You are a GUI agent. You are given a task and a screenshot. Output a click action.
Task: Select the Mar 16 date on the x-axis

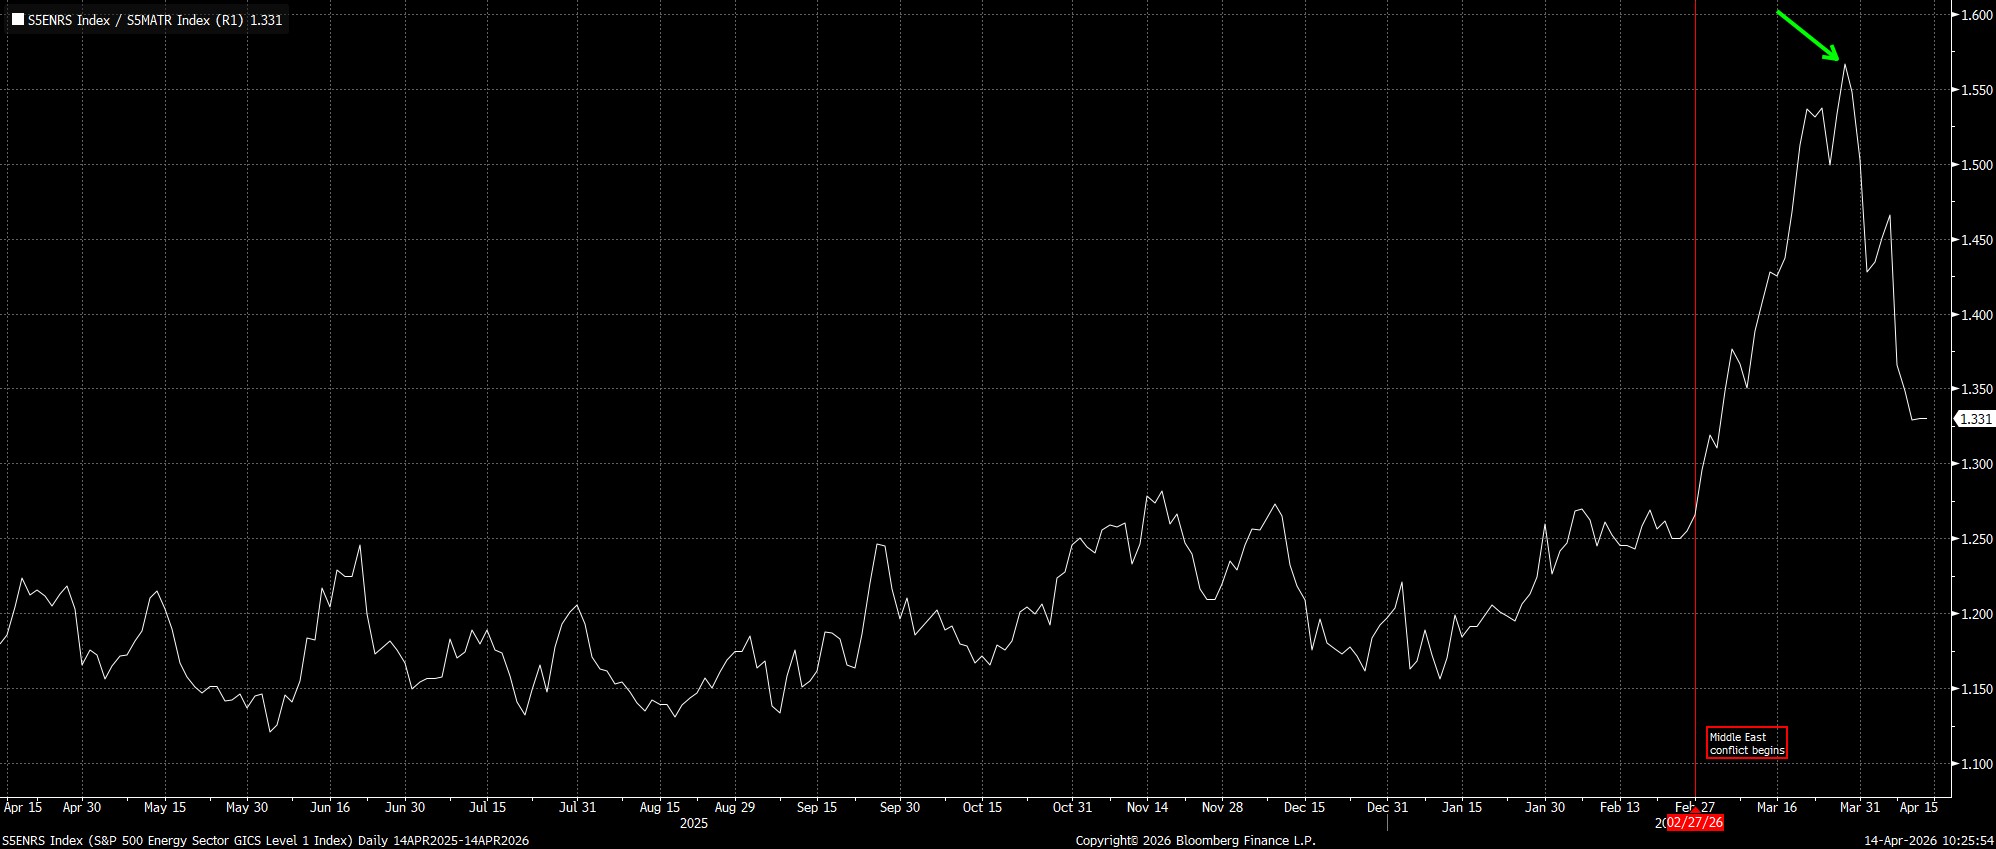(x=1777, y=807)
